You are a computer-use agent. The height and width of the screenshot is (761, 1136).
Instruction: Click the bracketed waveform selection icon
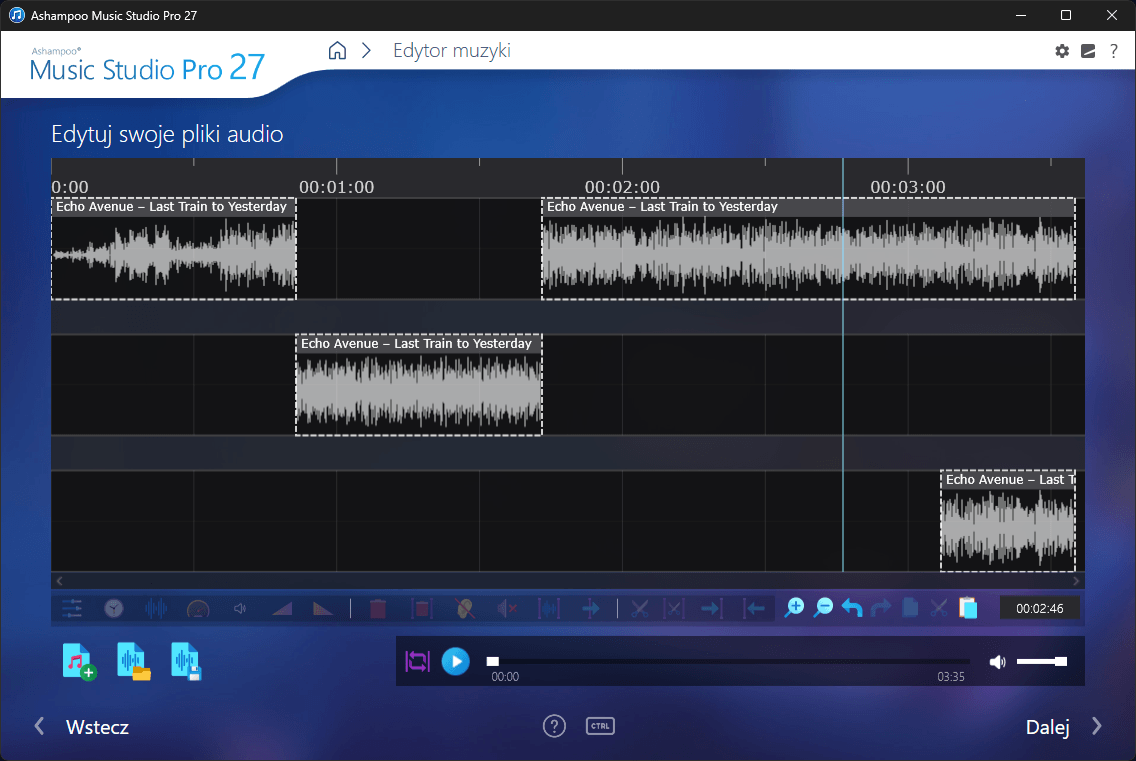(x=548, y=608)
